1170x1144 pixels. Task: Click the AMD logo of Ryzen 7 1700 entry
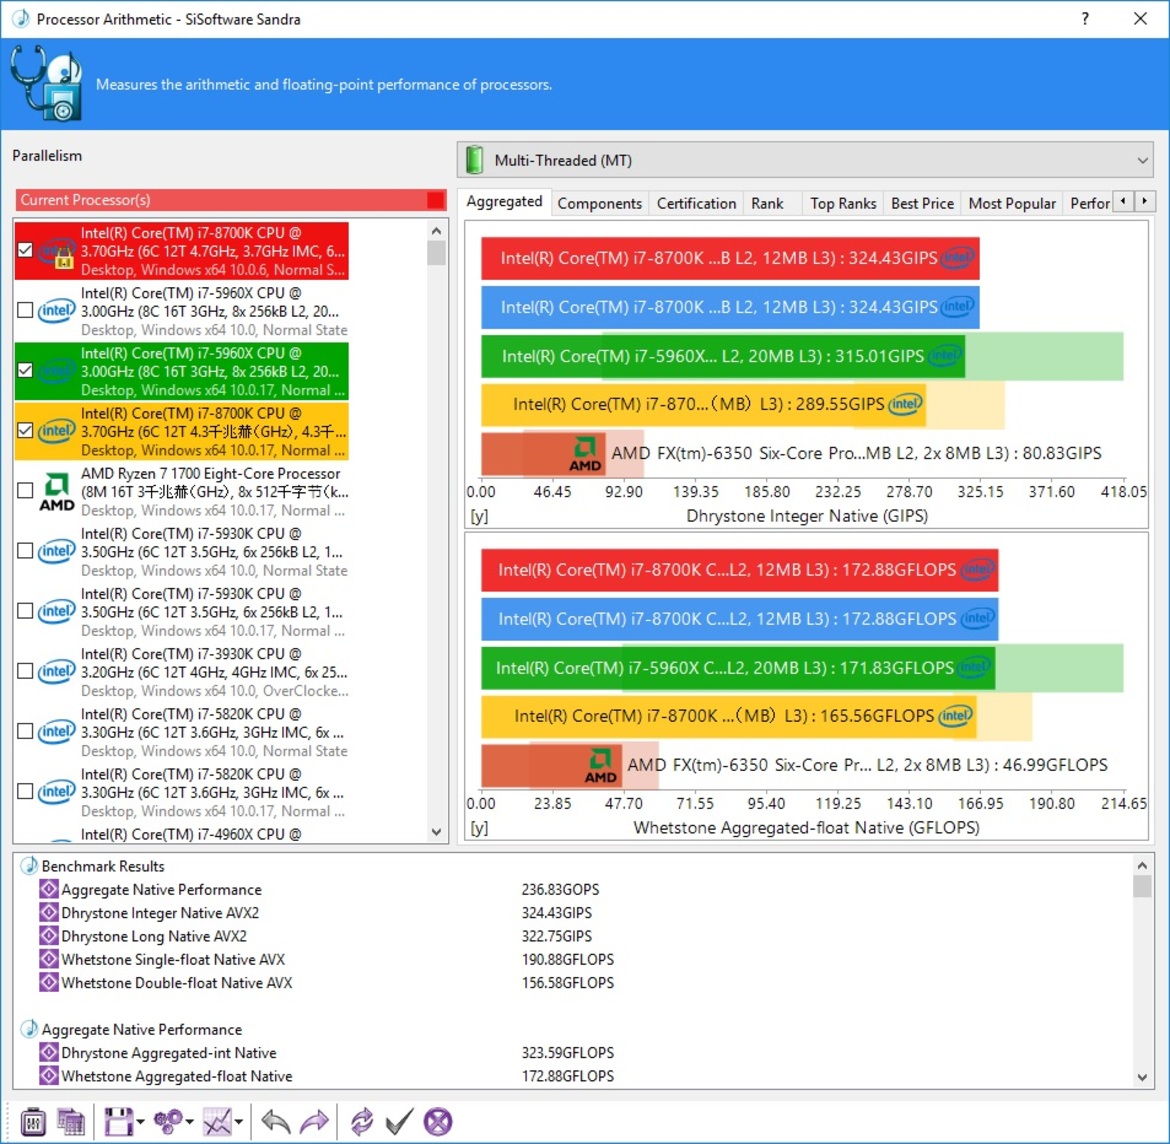[57, 492]
